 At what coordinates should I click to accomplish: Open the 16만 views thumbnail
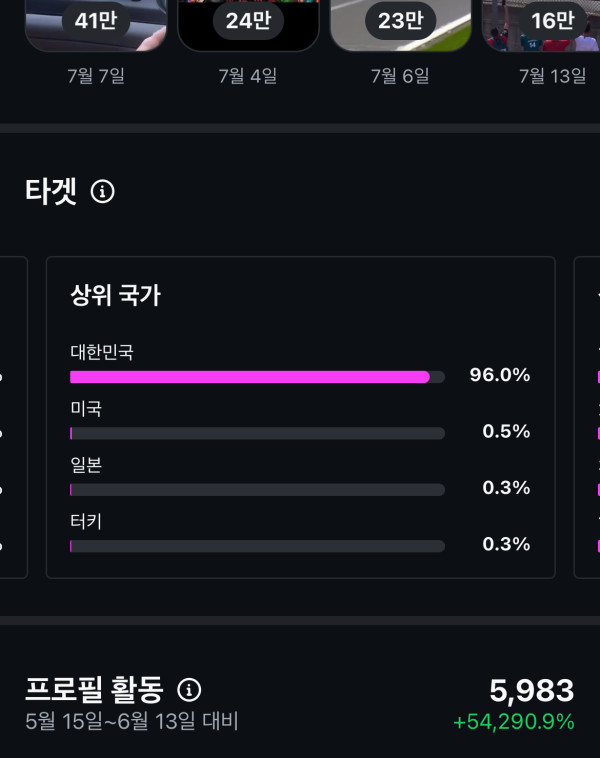(545, 24)
